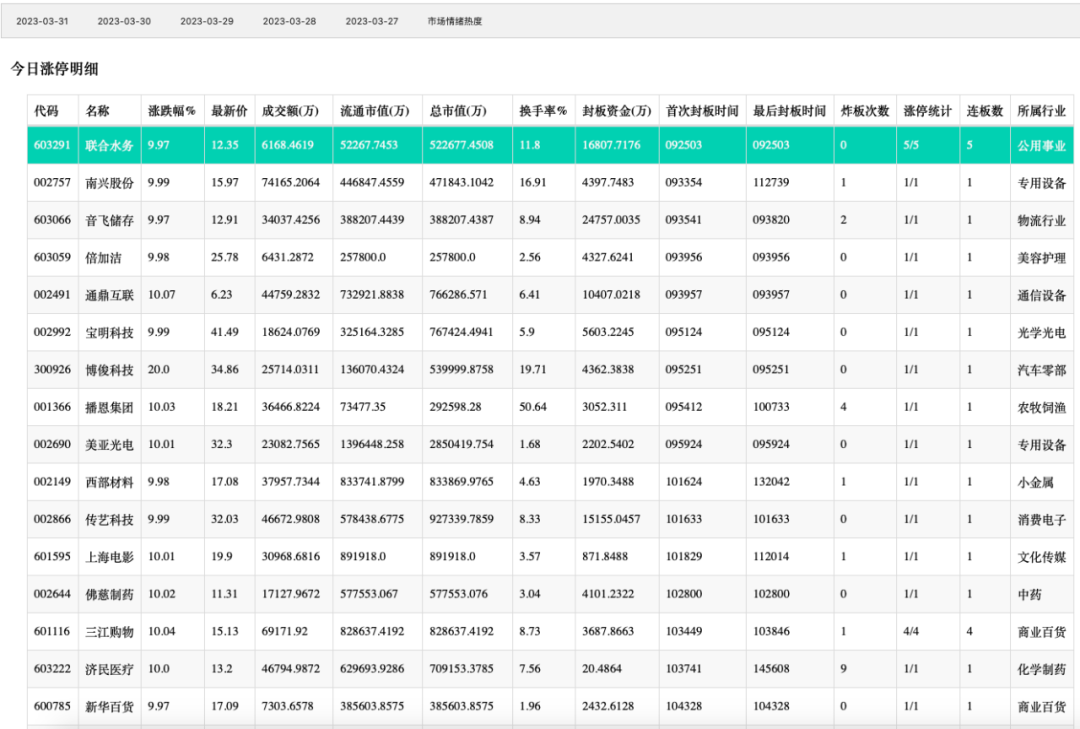Click industry 消费电子 for 传艺科技
The image size is (1080, 729).
(1041, 520)
